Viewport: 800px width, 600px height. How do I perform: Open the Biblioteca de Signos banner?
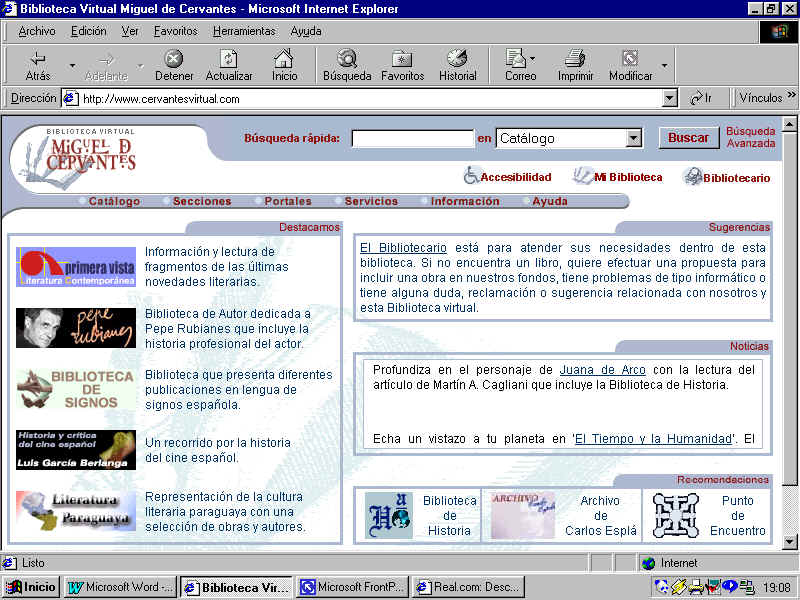(76, 389)
